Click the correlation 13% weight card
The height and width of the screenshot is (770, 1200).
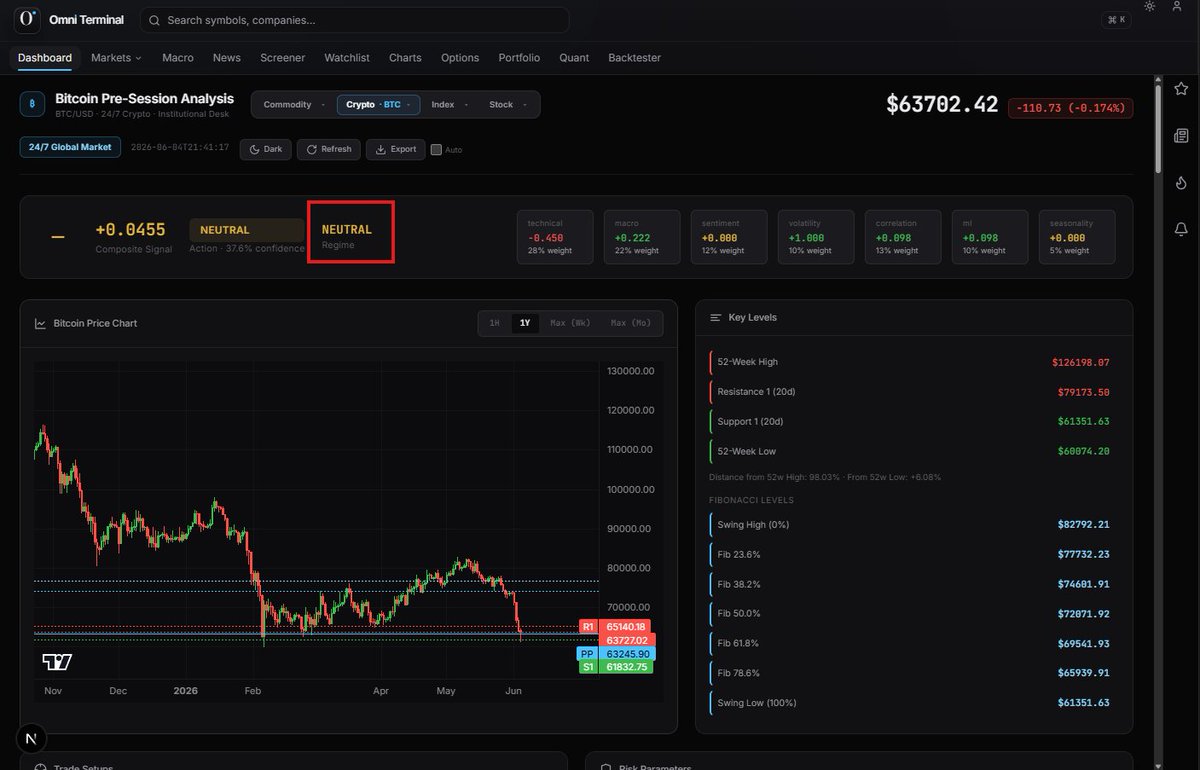coord(903,237)
